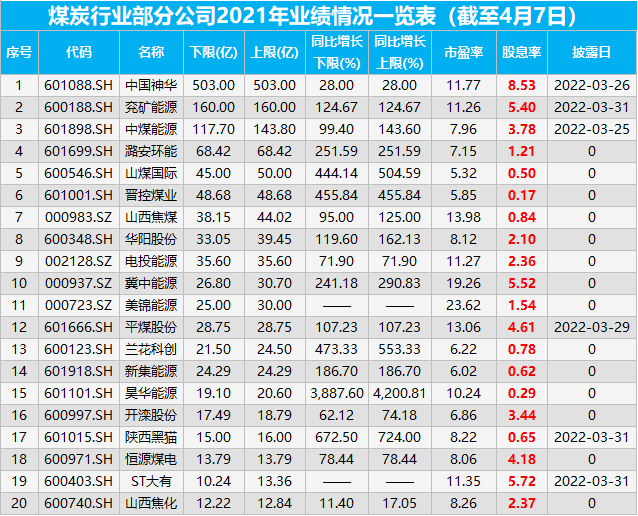Select company name 平煤股份
The image size is (638, 516).
(x=151, y=327)
